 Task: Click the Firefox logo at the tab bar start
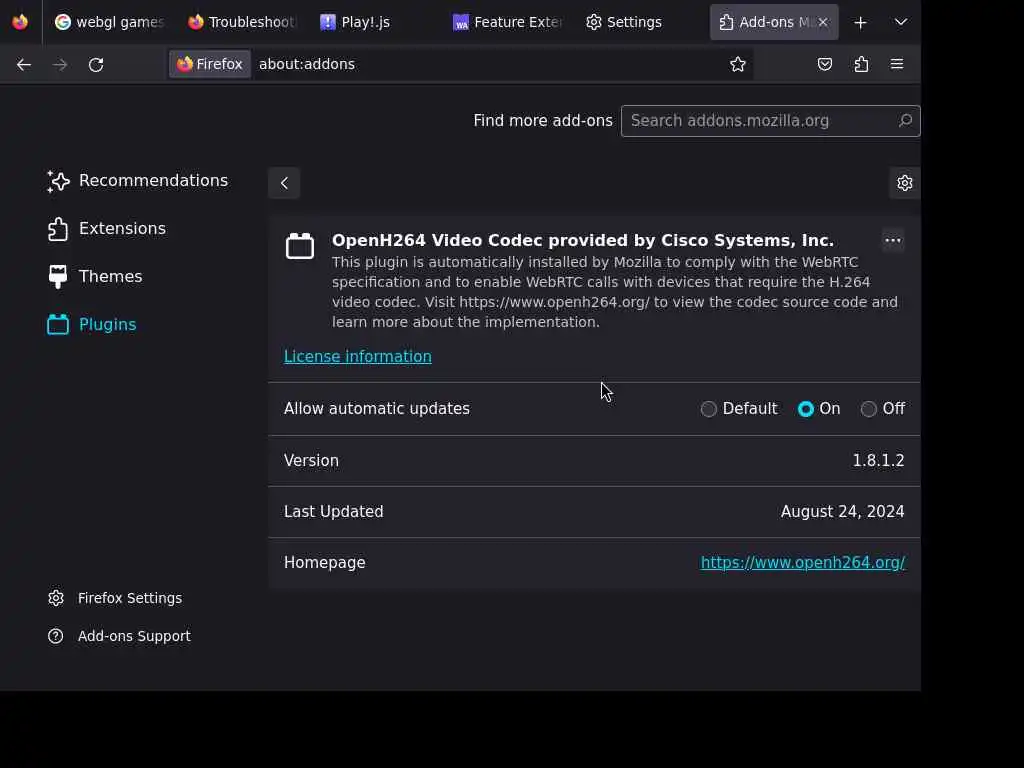(x=20, y=22)
